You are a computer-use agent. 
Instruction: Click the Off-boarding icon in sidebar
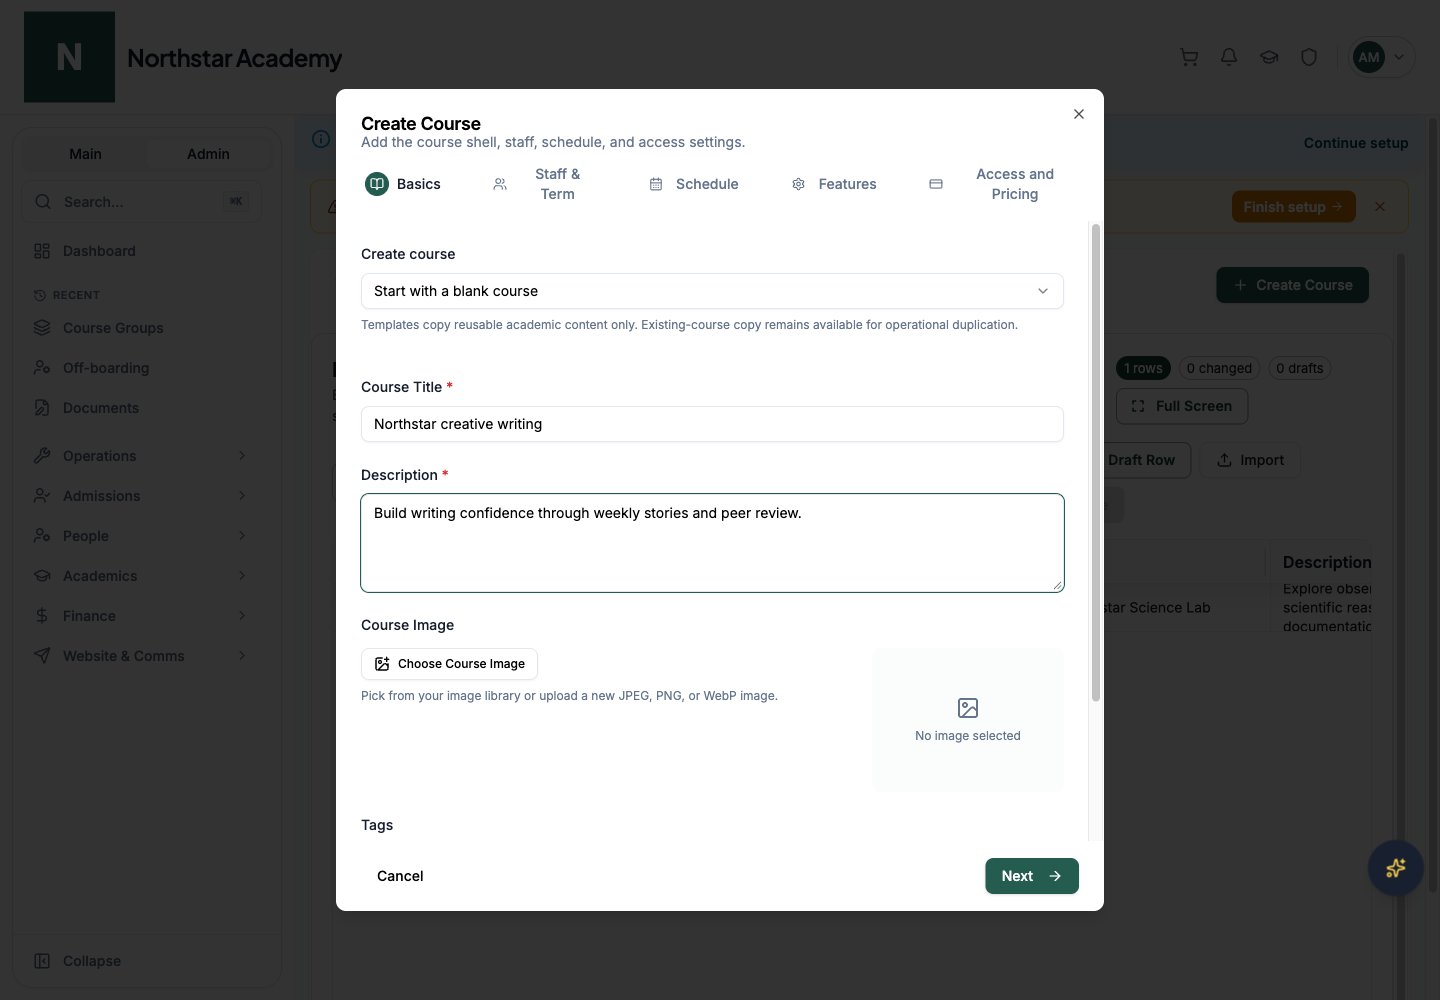(42, 368)
